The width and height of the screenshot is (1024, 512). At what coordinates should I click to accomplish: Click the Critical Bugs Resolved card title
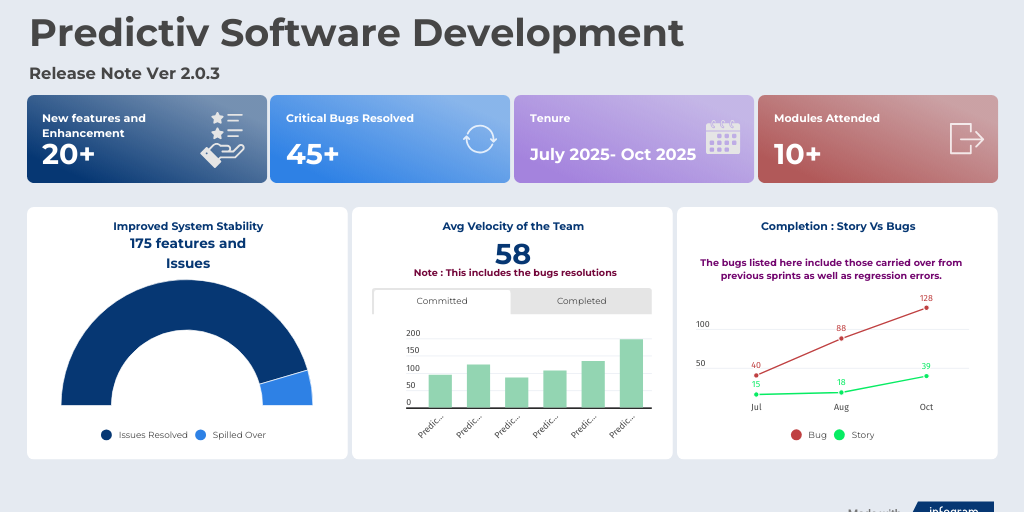[350, 118]
